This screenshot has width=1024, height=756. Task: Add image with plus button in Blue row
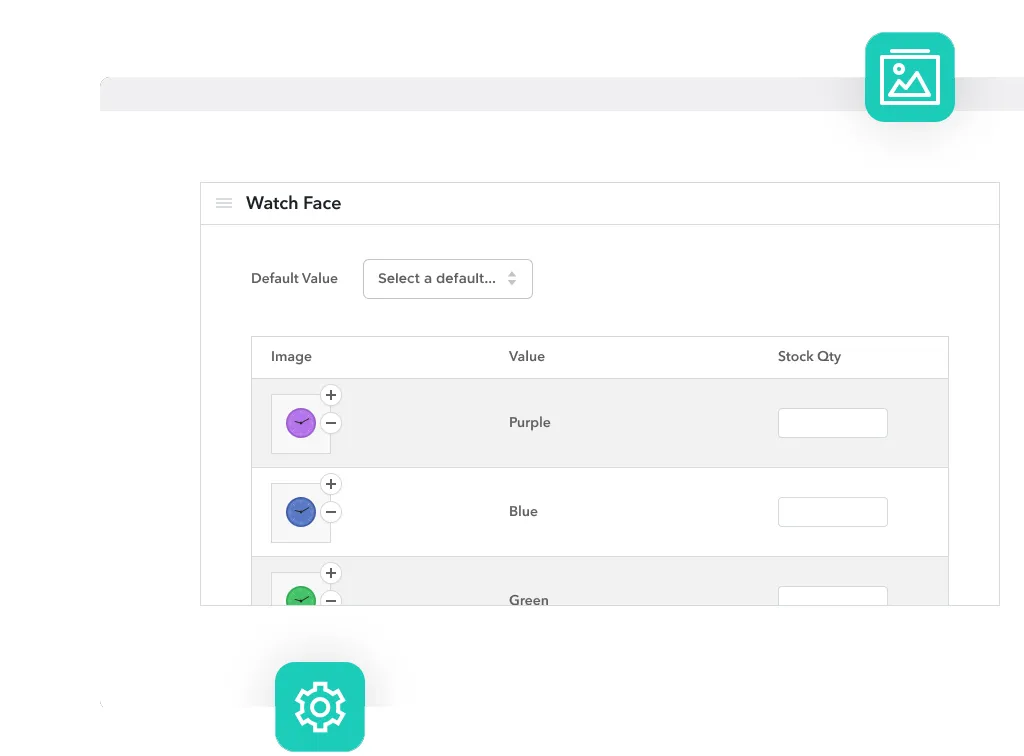pyautogui.click(x=331, y=484)
